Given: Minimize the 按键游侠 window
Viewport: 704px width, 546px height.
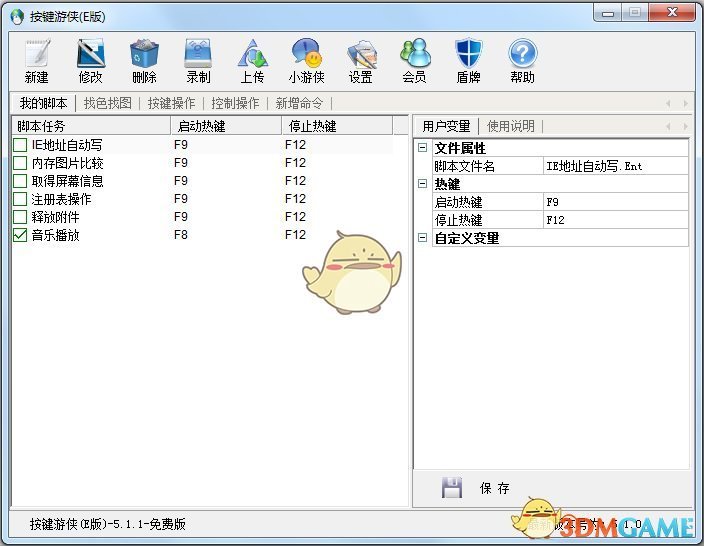Looking at the screenshot, I should (x=608, y=13).
